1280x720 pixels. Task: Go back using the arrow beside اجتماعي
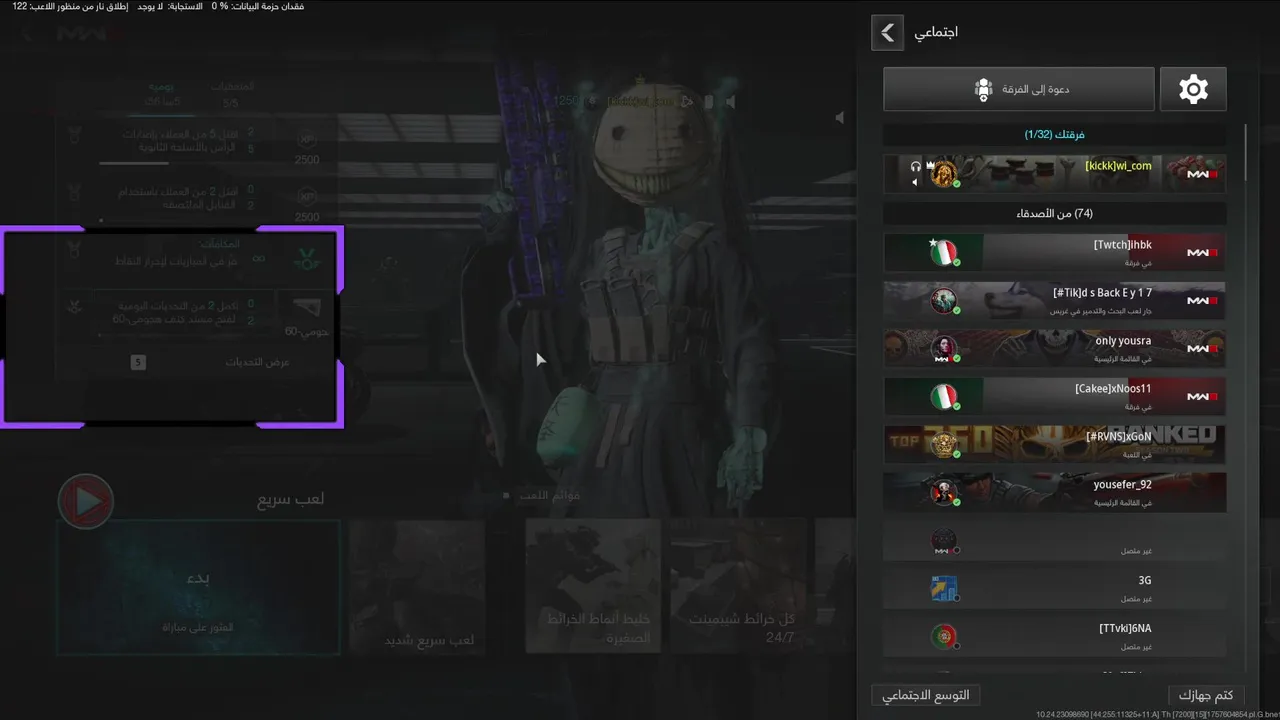887,32
